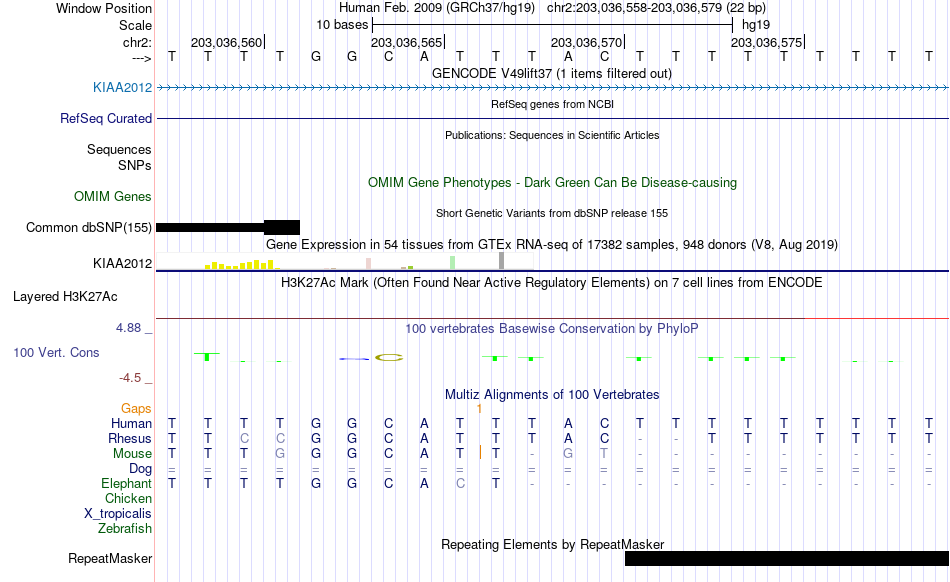Open 'Multiz Alignments of 100 Vertebrates' title

[552, 394]
